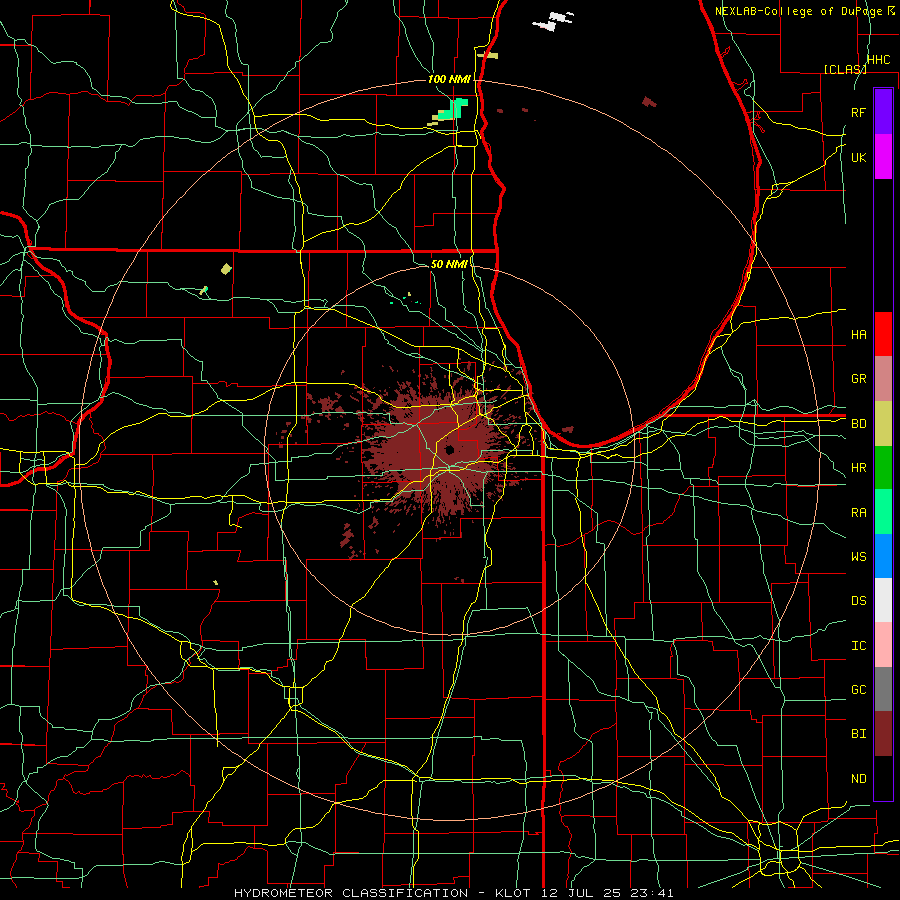Click the 'ND' legend label

(858, 778)
